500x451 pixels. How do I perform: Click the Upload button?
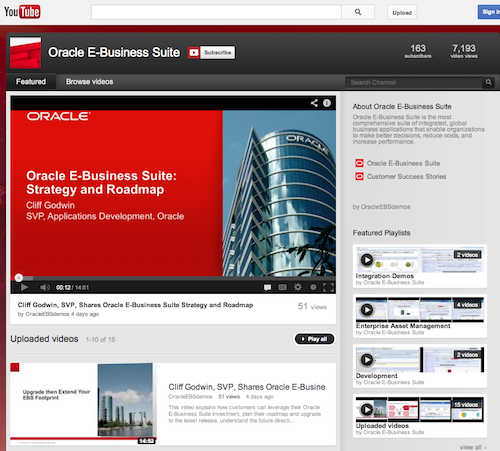tap(402, 13)
